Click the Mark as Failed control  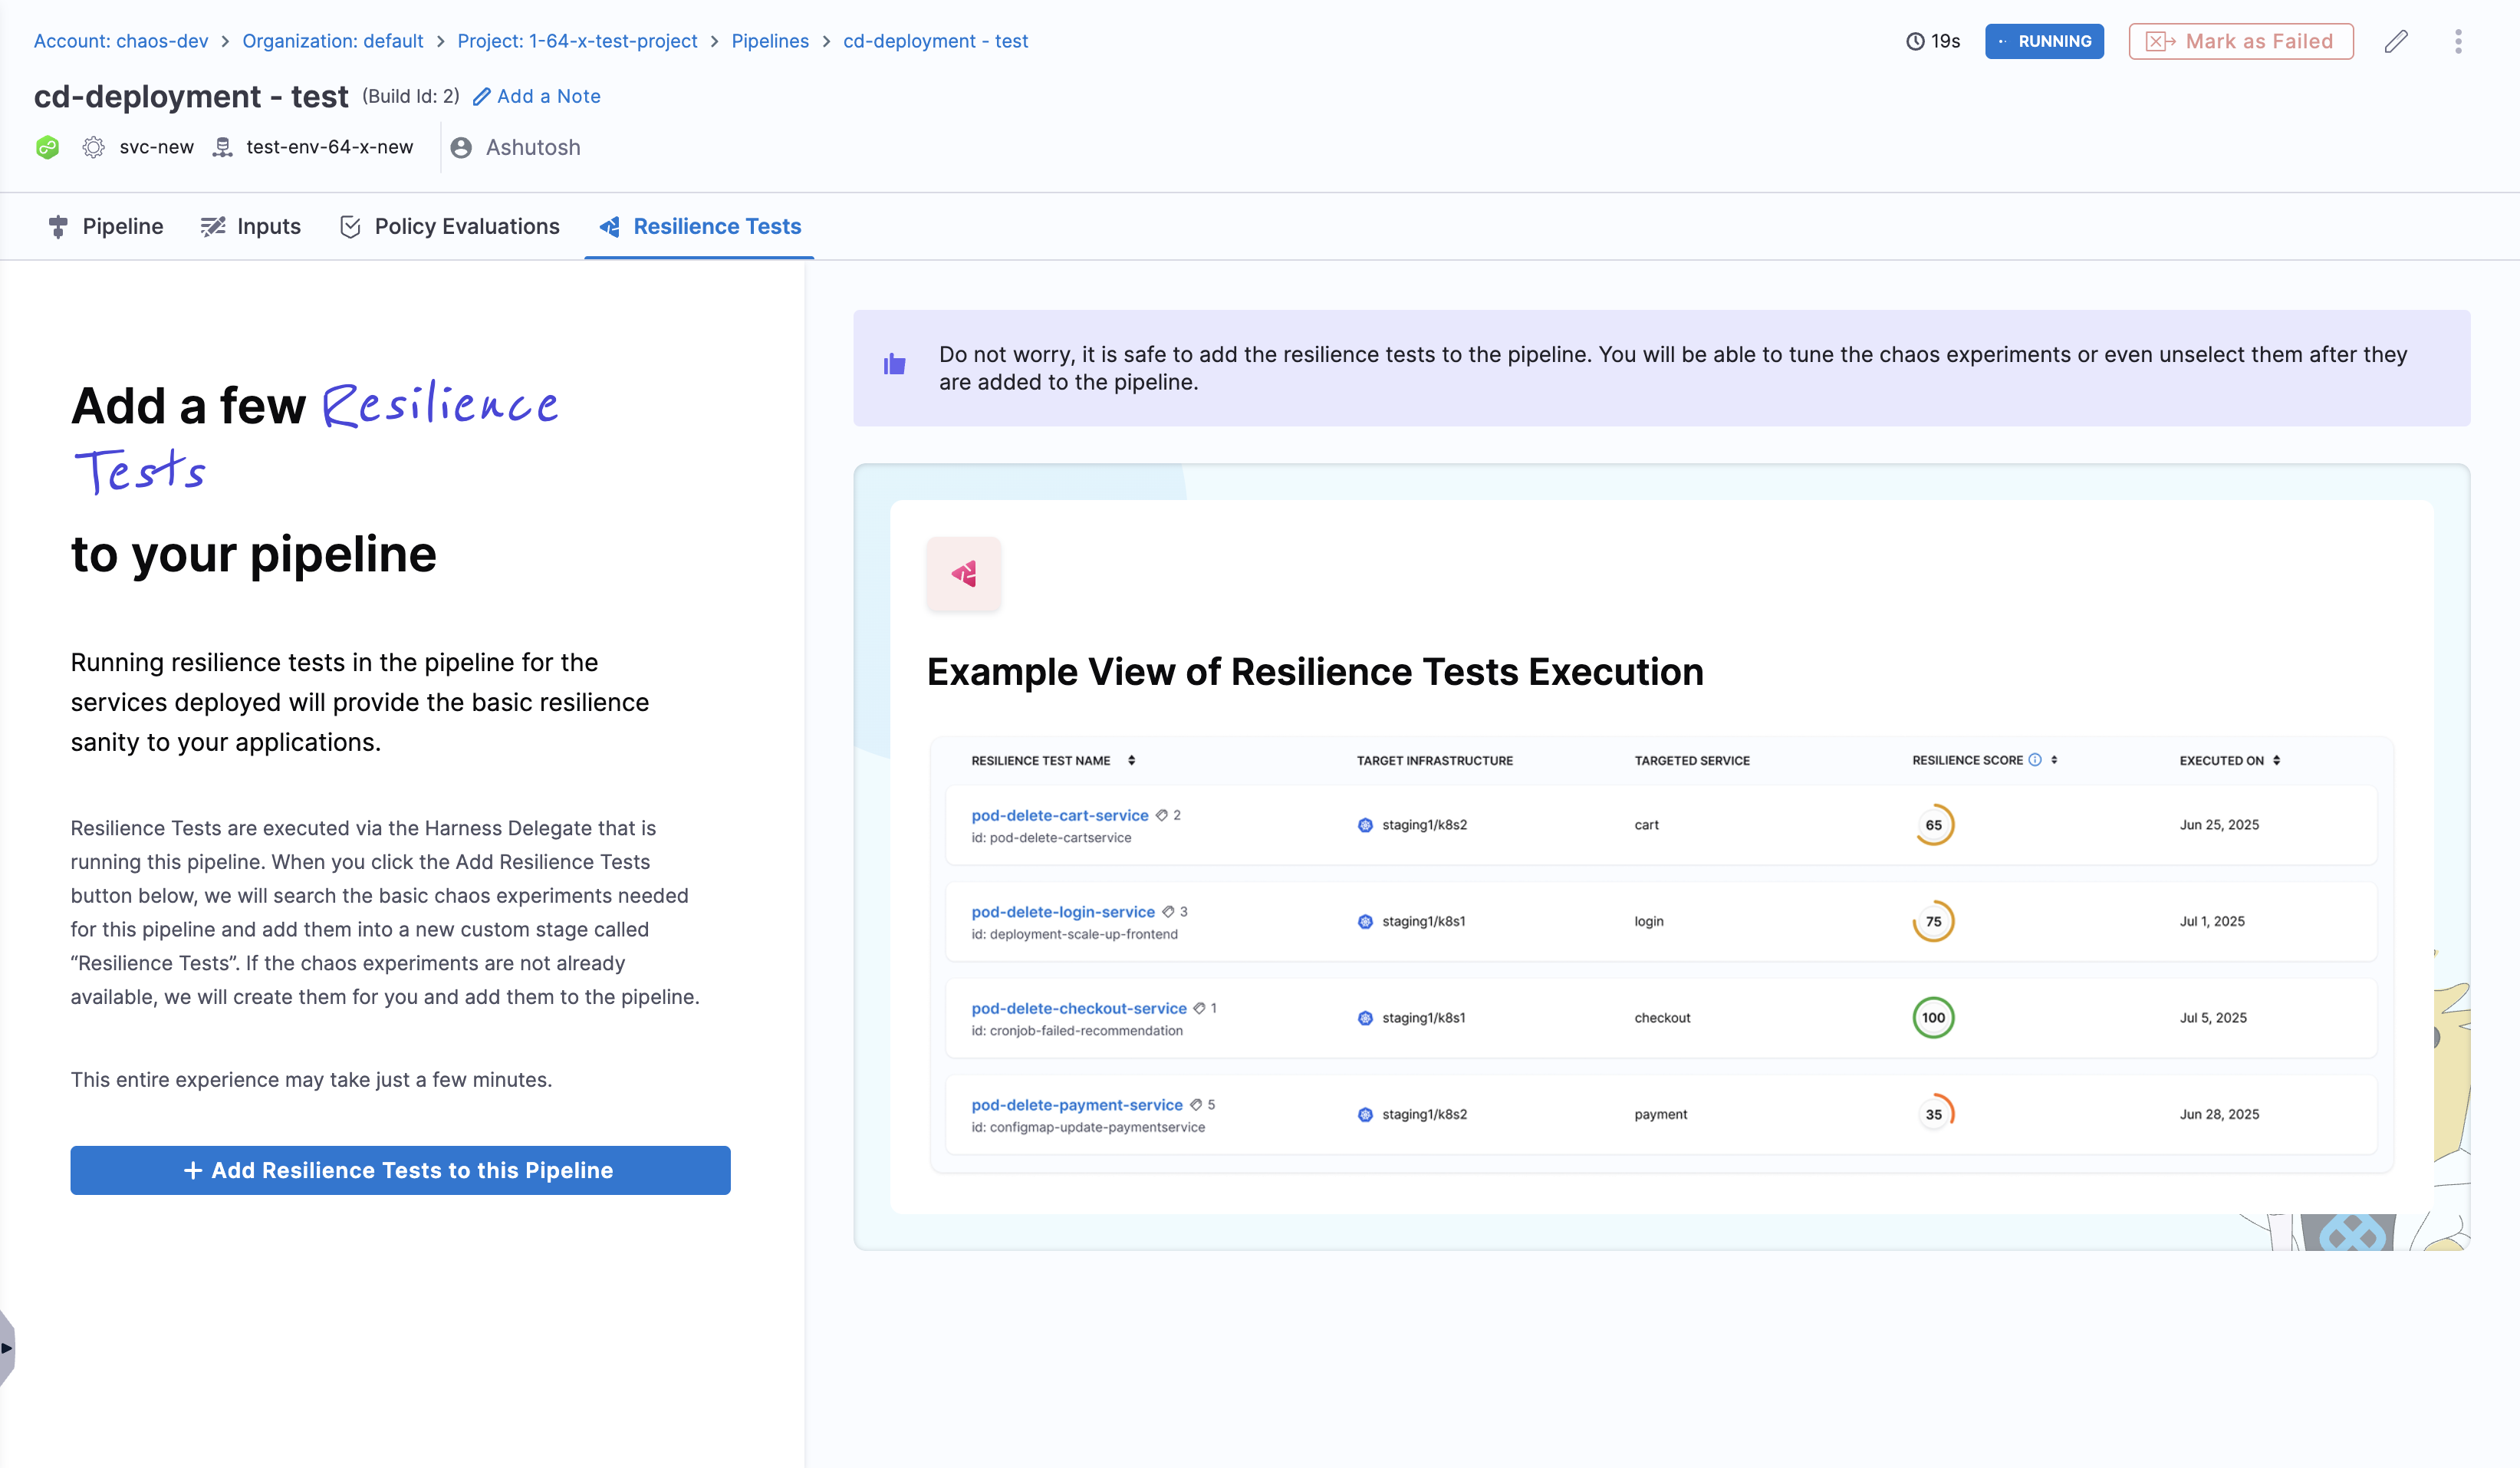click(2240, 41)
